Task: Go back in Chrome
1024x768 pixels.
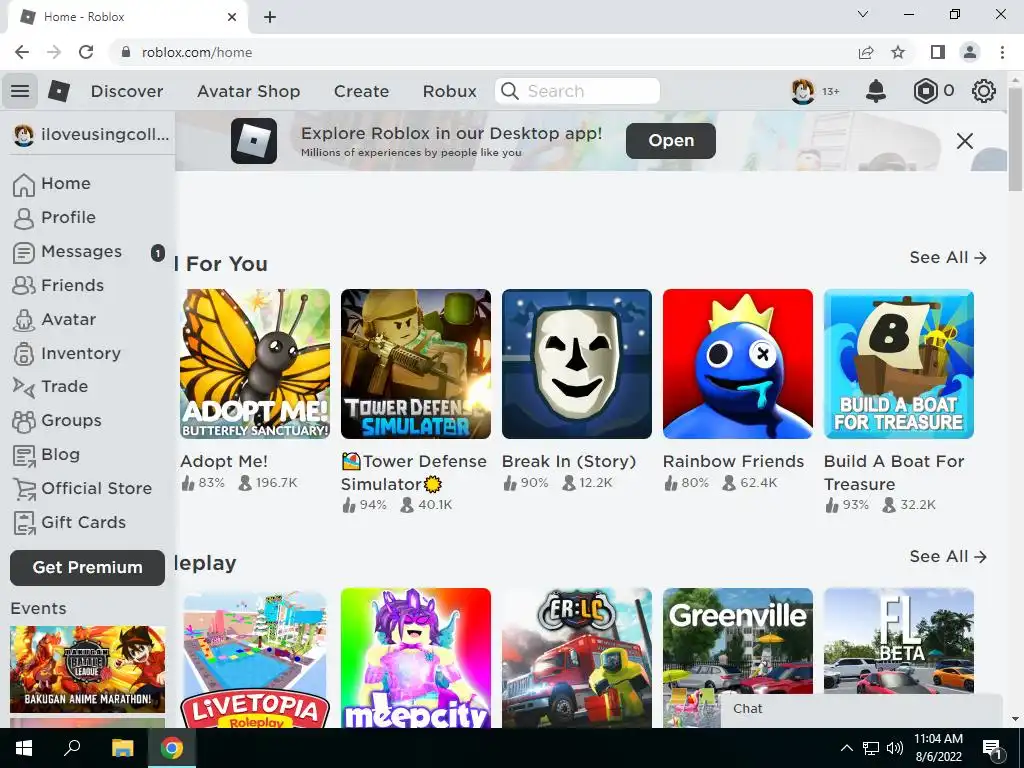Action: point(22,52)
